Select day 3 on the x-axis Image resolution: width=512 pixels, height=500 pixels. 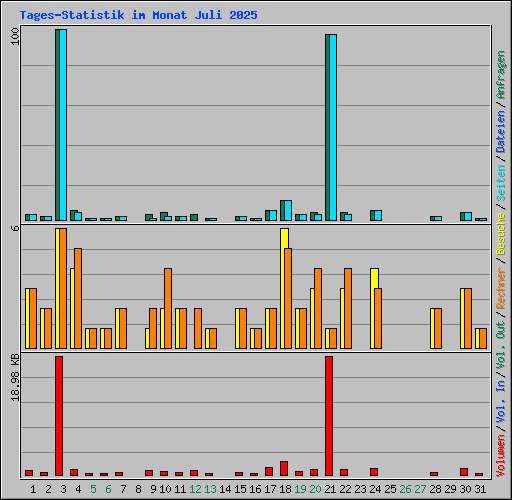(x=63, y=489)
